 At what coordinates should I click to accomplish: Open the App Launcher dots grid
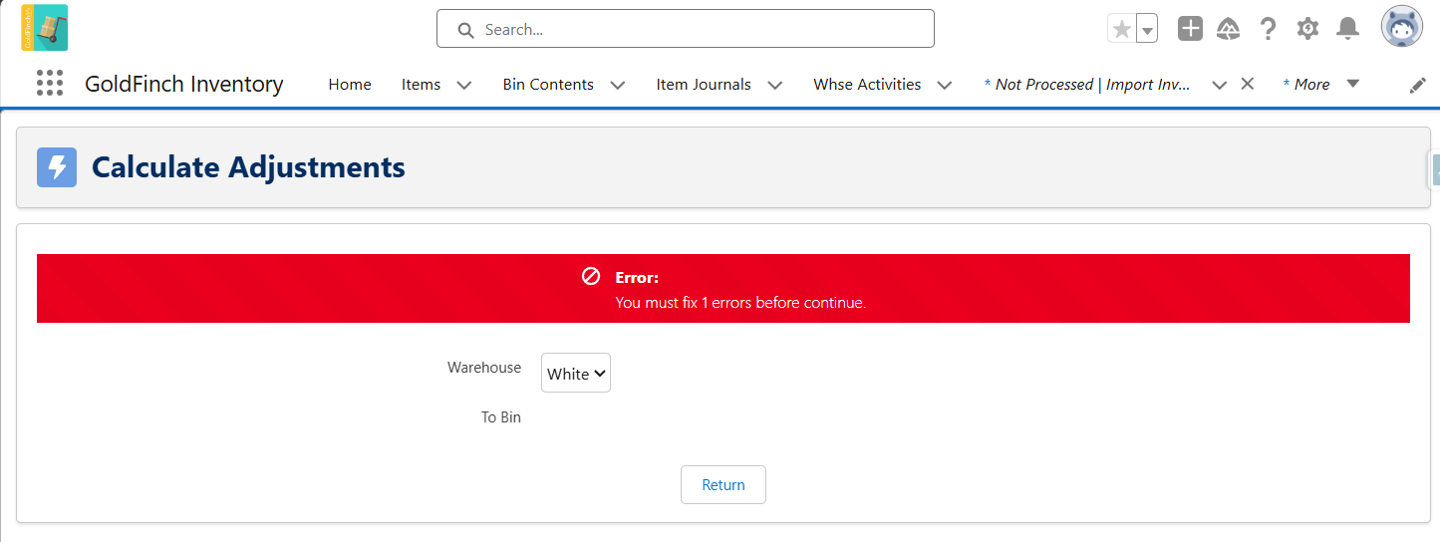tap(50, 84)
